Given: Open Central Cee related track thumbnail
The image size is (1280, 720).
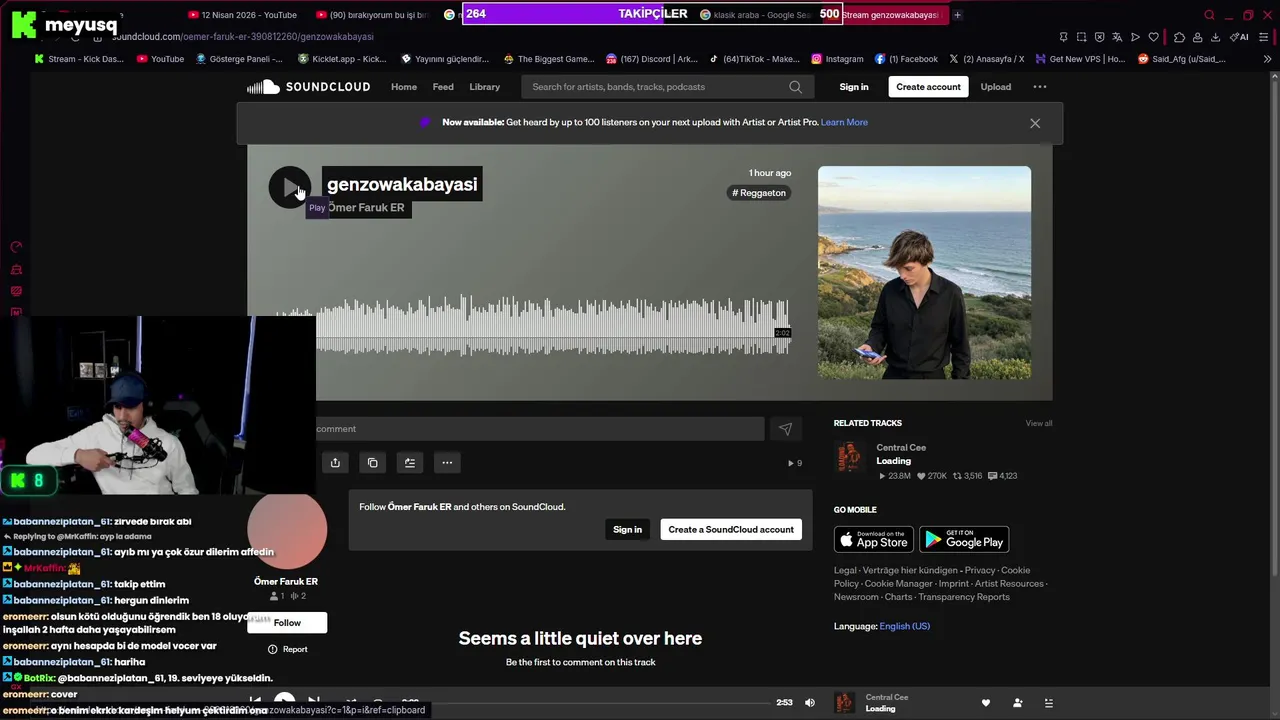Looking at the screenshot, I should click(x=849, y=458).
